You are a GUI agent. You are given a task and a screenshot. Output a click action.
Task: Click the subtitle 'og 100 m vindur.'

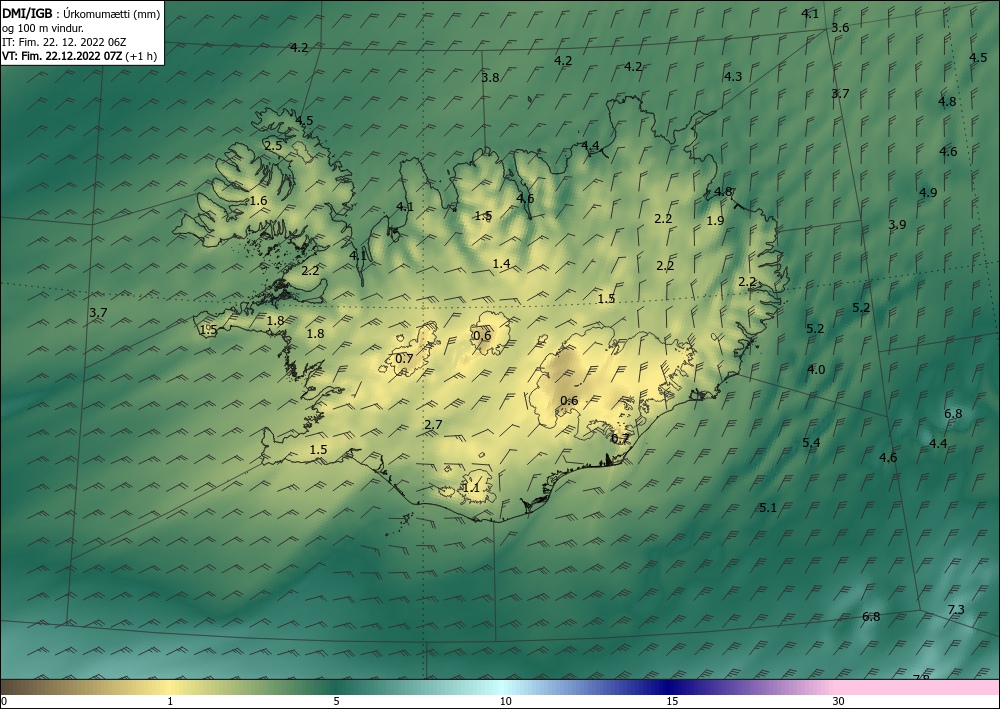[43, 28]
